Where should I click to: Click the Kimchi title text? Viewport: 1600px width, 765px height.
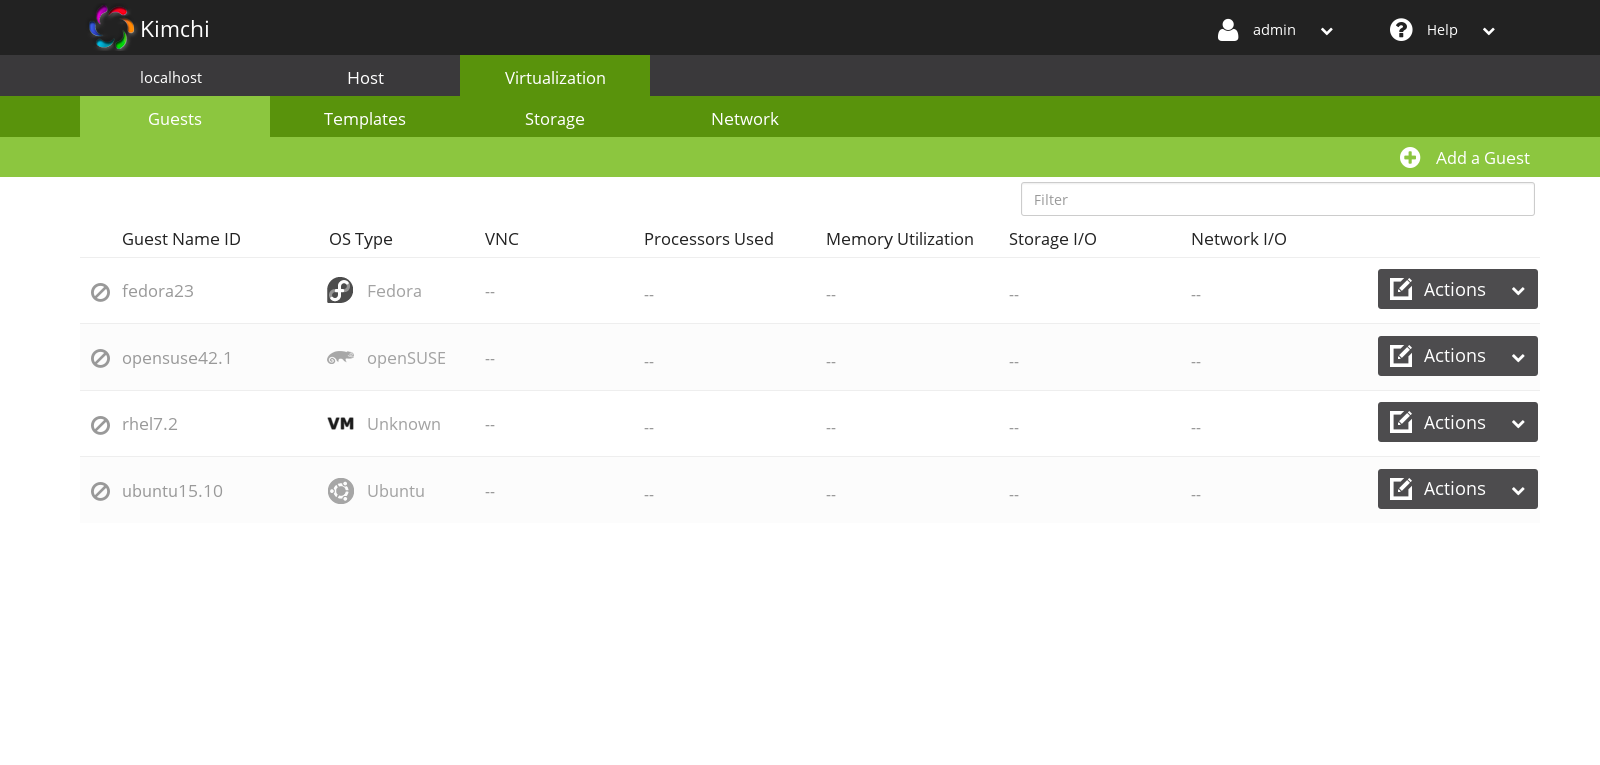pyautogui.click(x=175, y=29)
